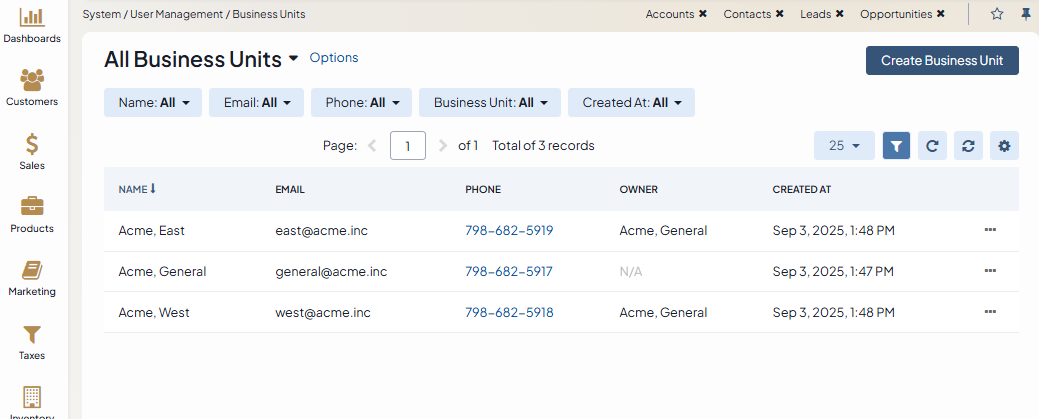Expand the Name filter dropdown
The width and height of the screenshot is (1039, 419).
[153, 102]
